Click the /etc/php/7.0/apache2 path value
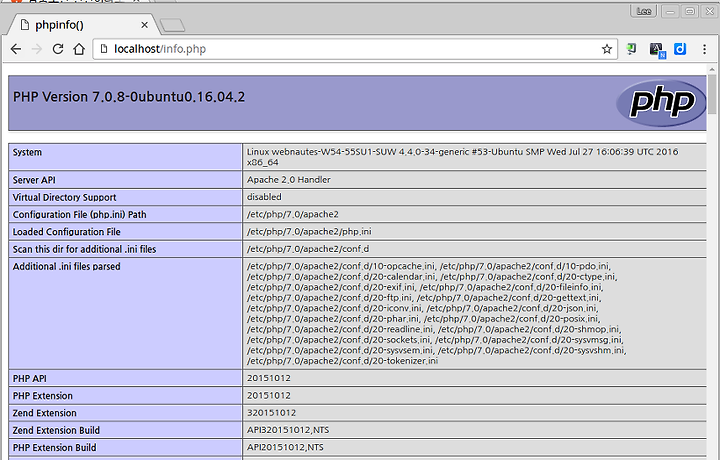 pos(292,214)
